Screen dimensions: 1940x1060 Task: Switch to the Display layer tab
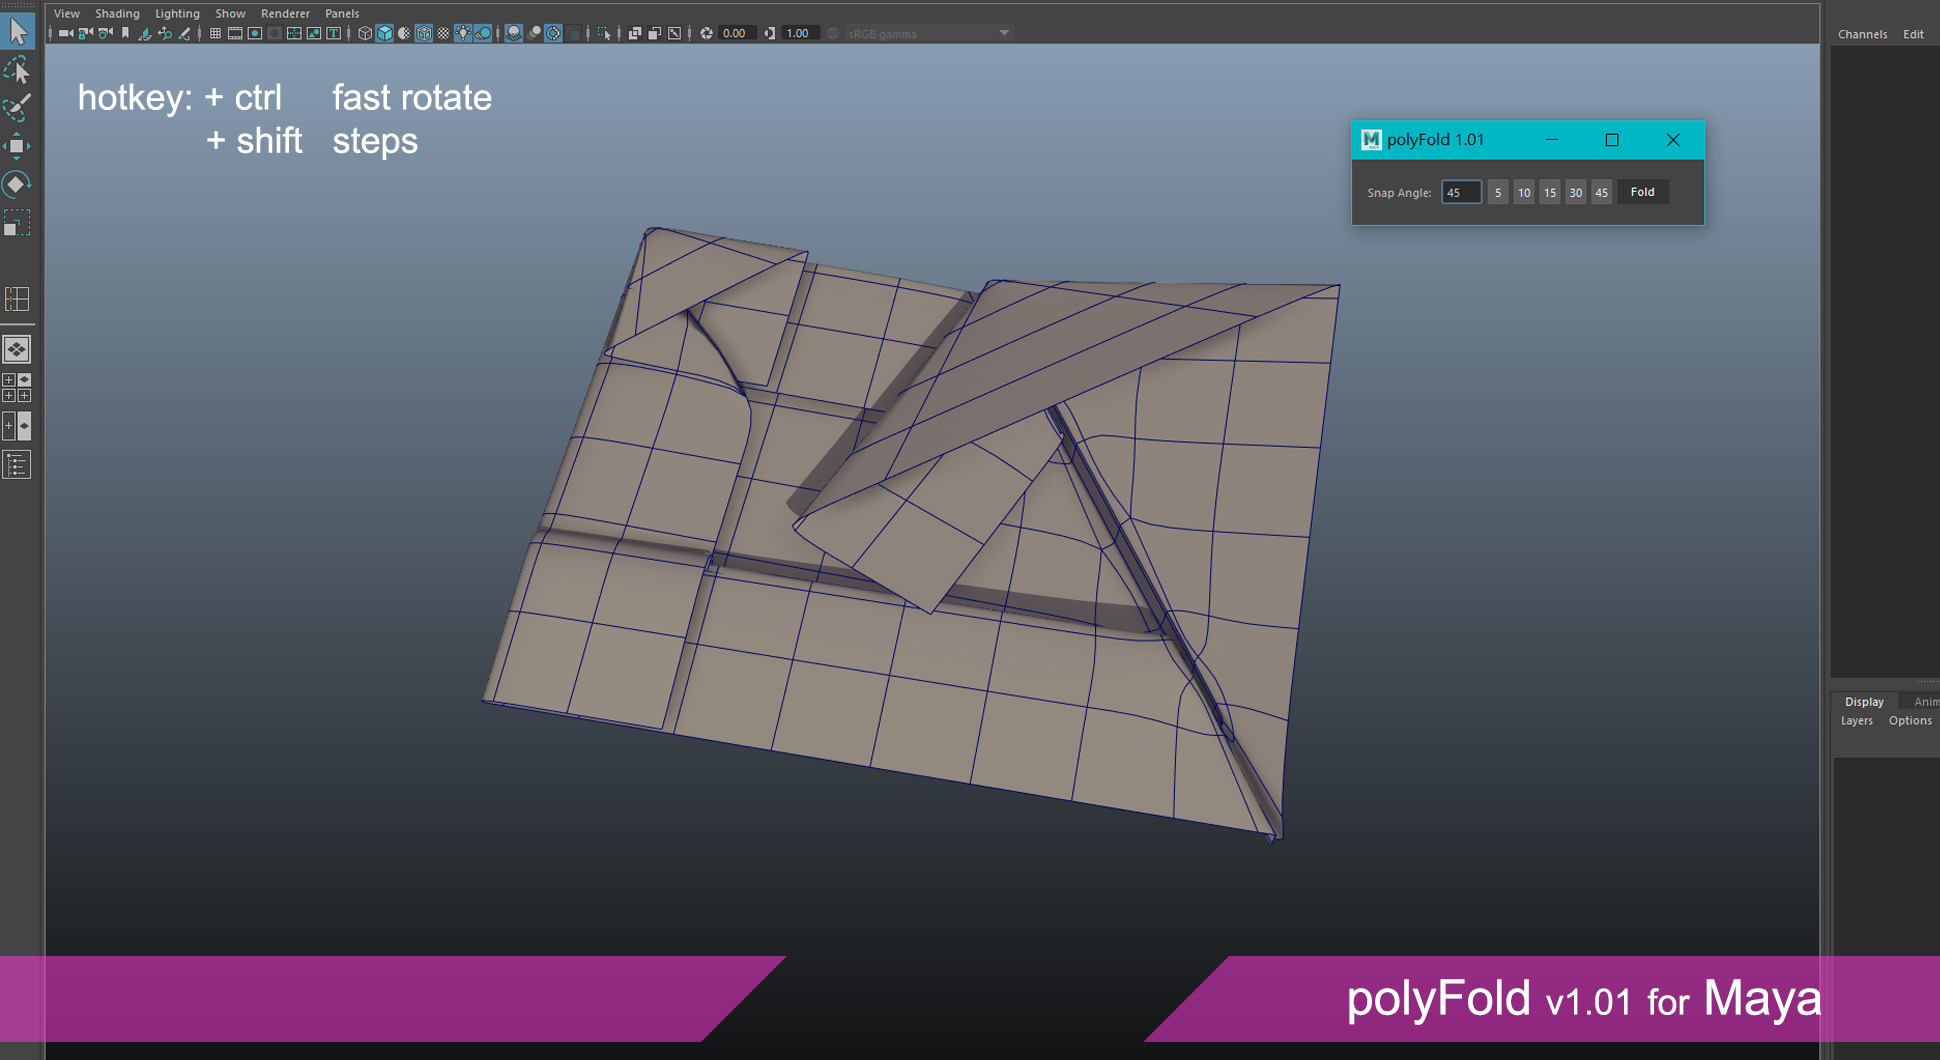[x=1864, y=702]
